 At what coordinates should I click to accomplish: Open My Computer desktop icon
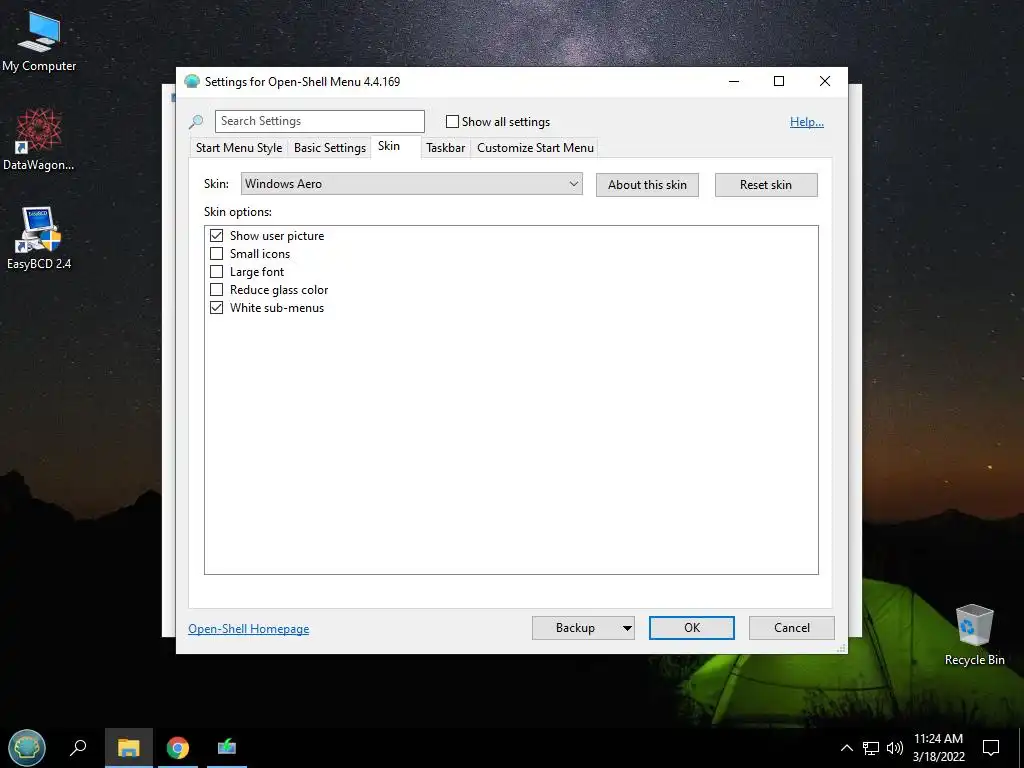point(39,41)
